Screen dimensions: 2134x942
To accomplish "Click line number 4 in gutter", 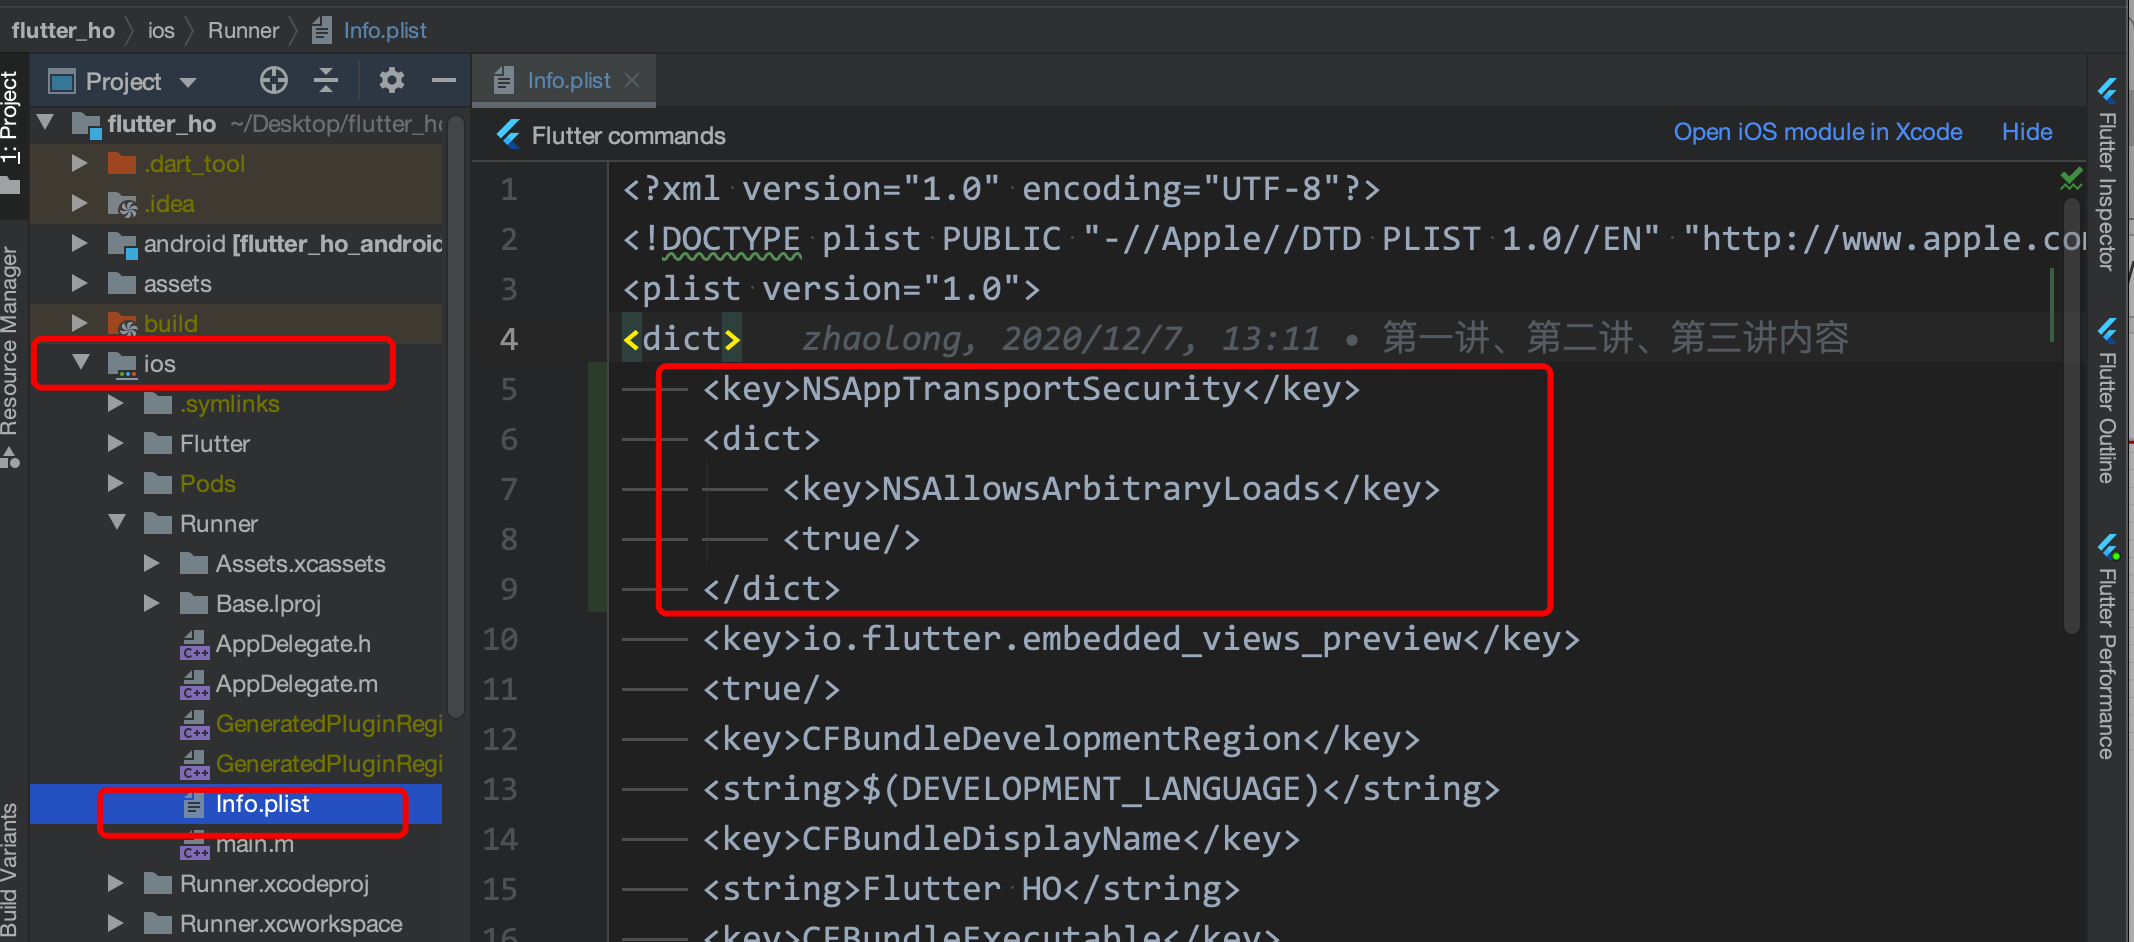I will (x=508, y=339).
